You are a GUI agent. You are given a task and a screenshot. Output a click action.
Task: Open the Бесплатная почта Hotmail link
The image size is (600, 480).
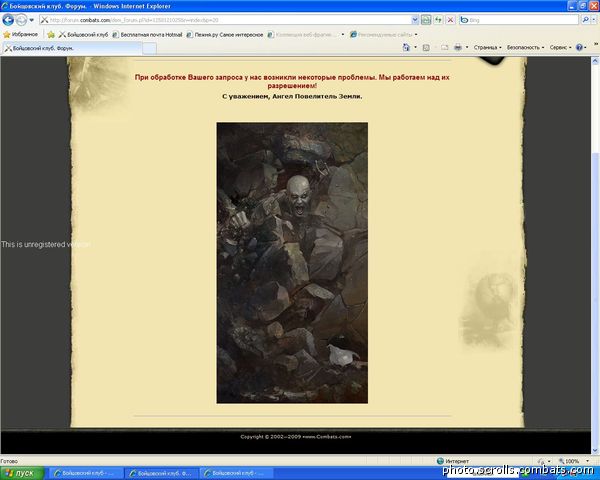147,35
